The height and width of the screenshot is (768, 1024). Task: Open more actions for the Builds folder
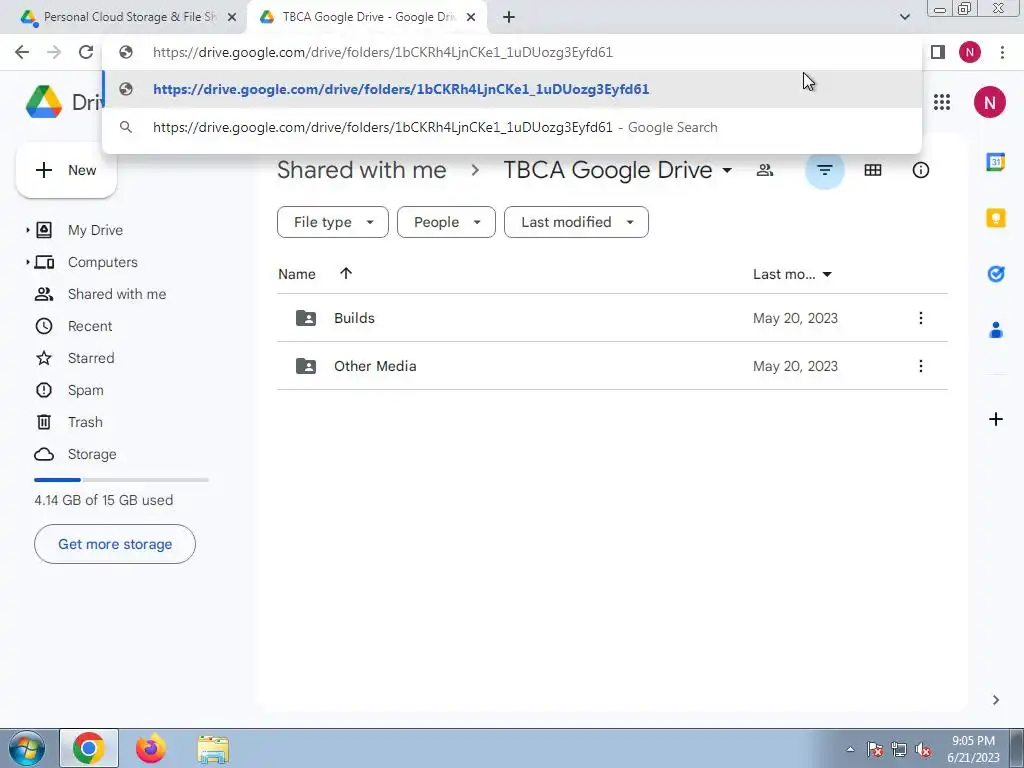point(920,318)
